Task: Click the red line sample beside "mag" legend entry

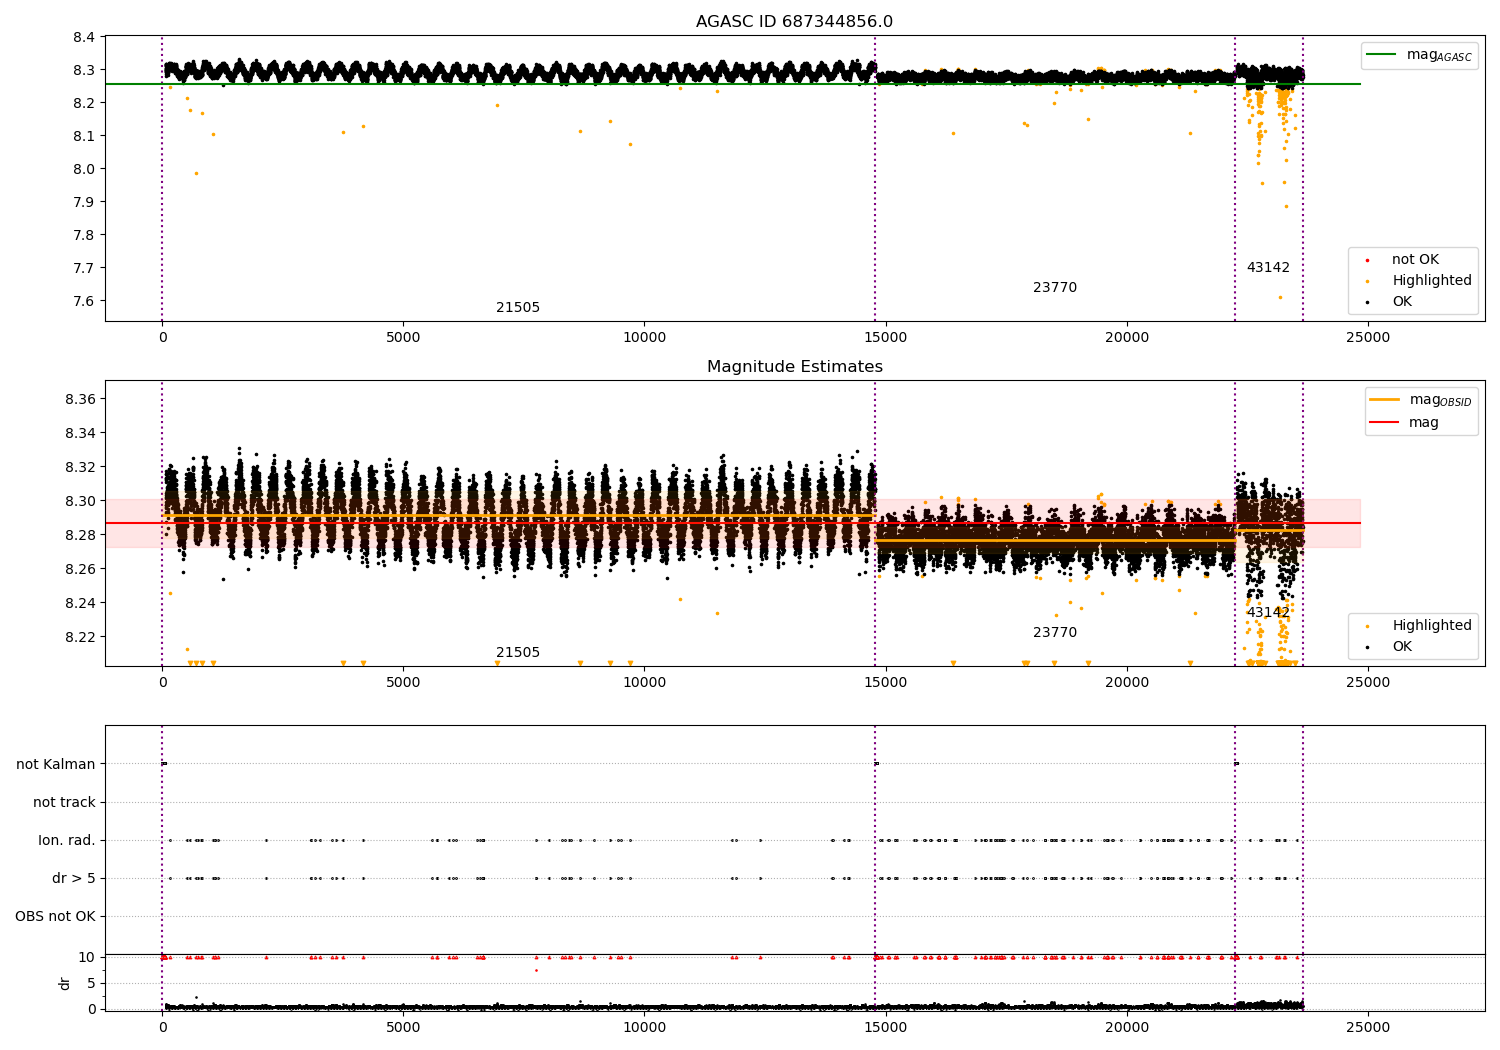Action: click(1384, 423)
